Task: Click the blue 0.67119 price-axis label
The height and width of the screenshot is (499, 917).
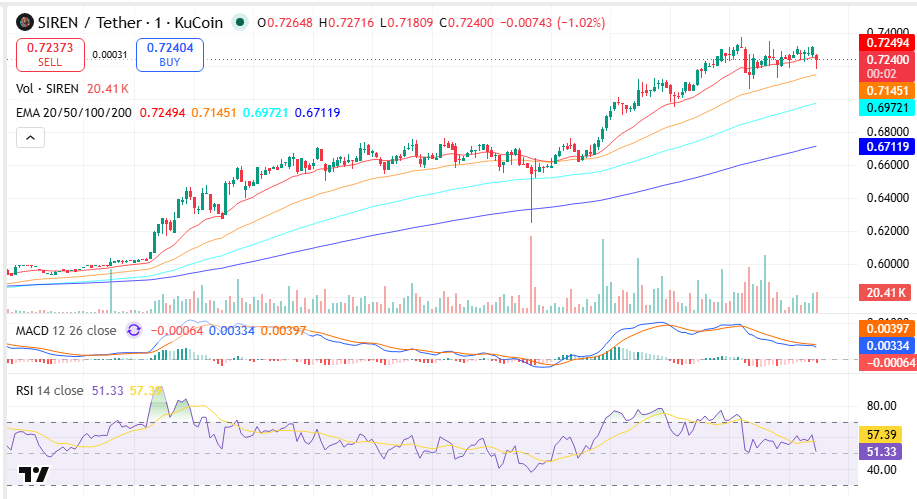Action: (x=887, y=147)
